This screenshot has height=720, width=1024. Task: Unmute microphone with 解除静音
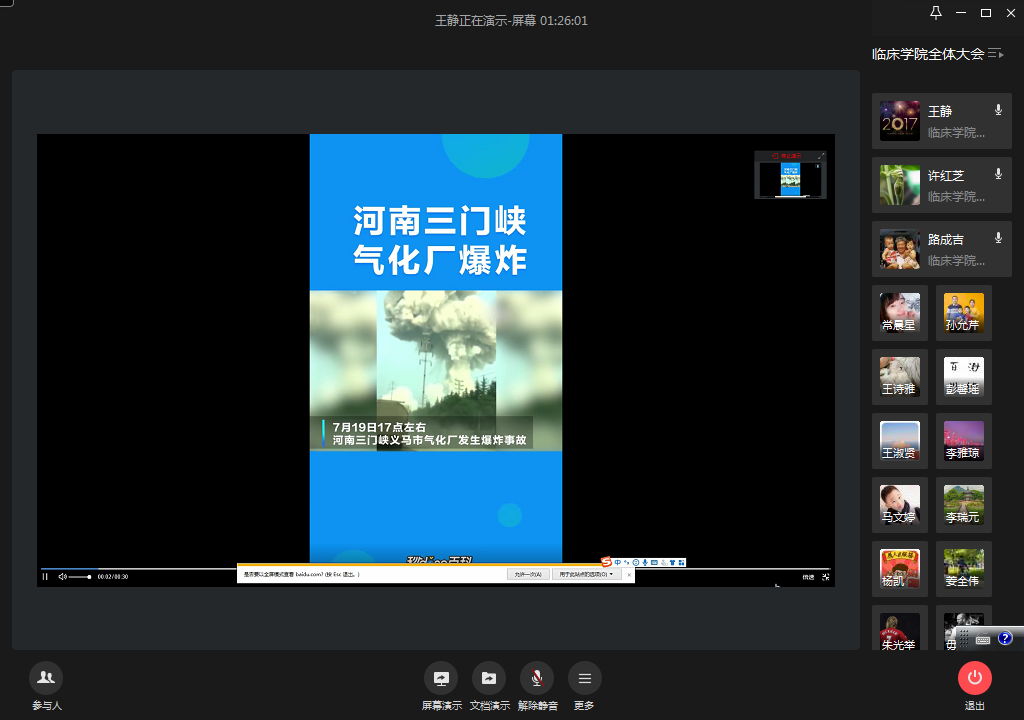[x=537, y=678]
